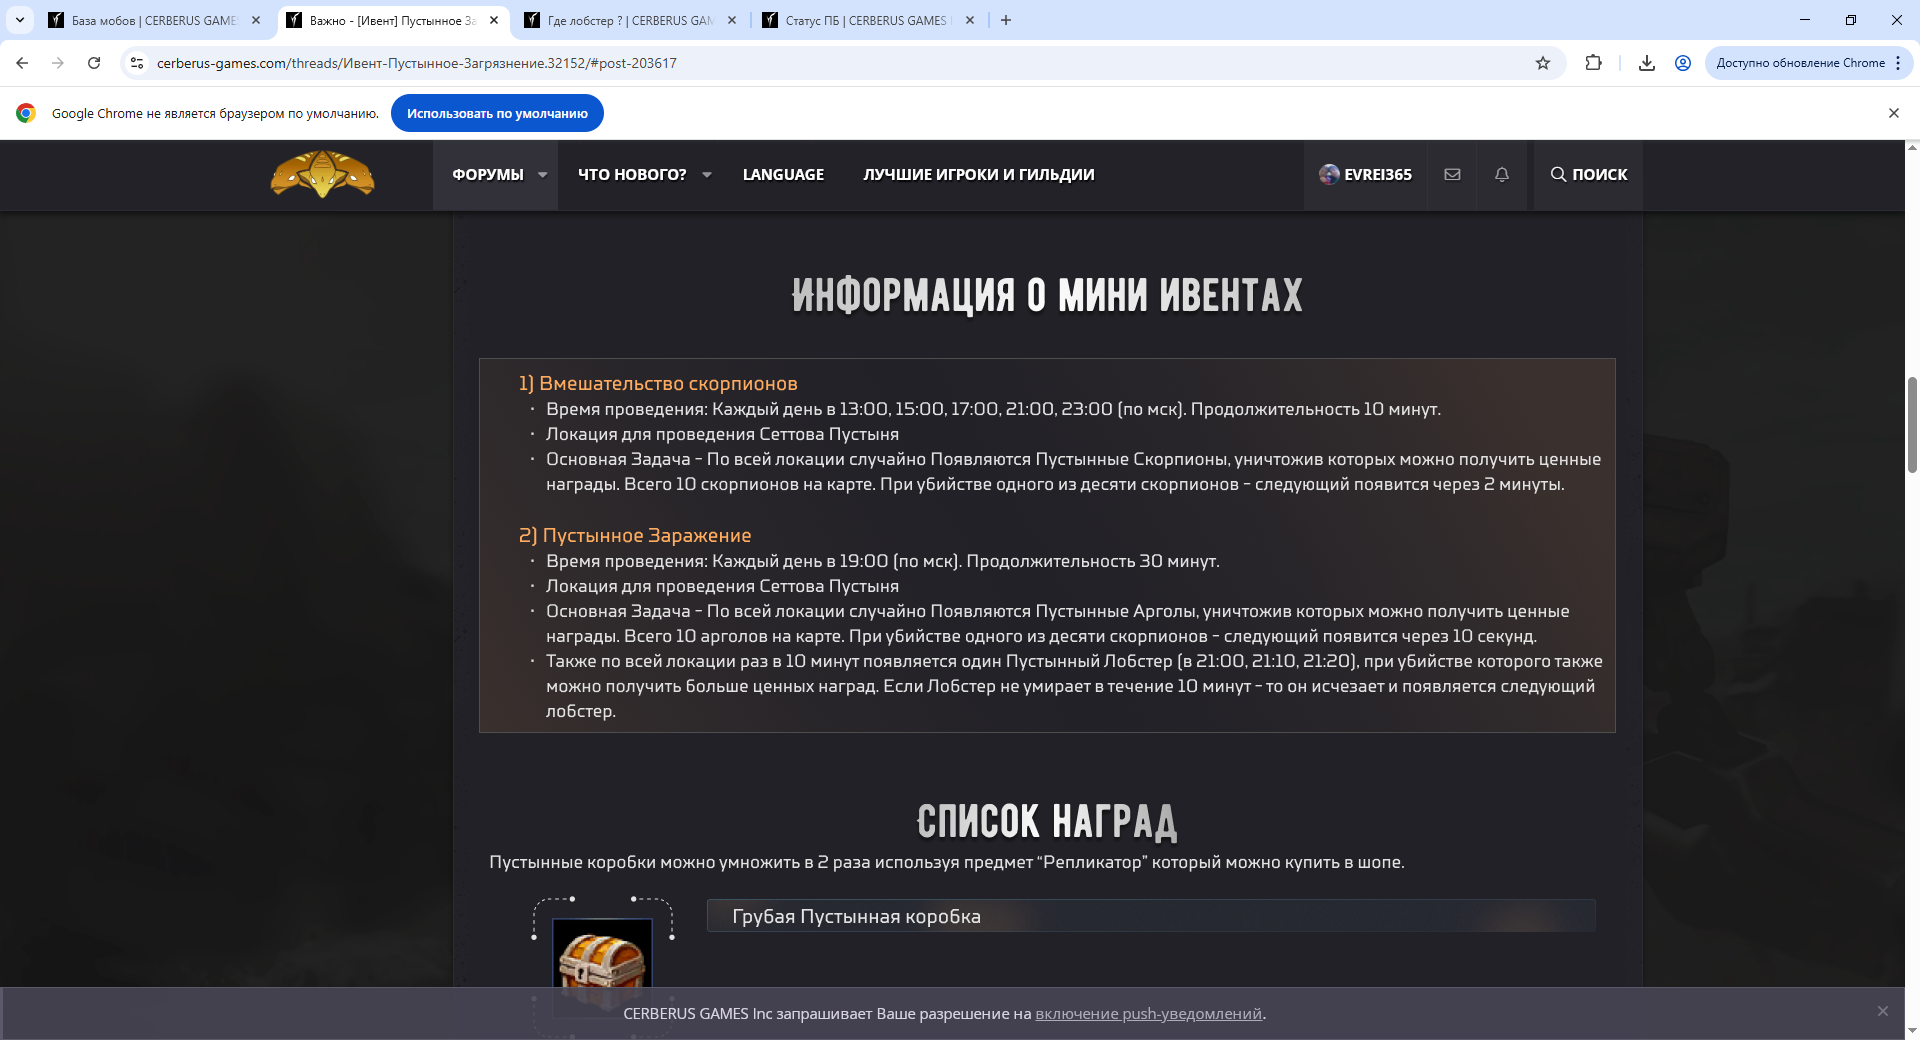Open Chrome extensions puzzle icon
The height and width of the screenshot is (1040, 1920).
1593,63
